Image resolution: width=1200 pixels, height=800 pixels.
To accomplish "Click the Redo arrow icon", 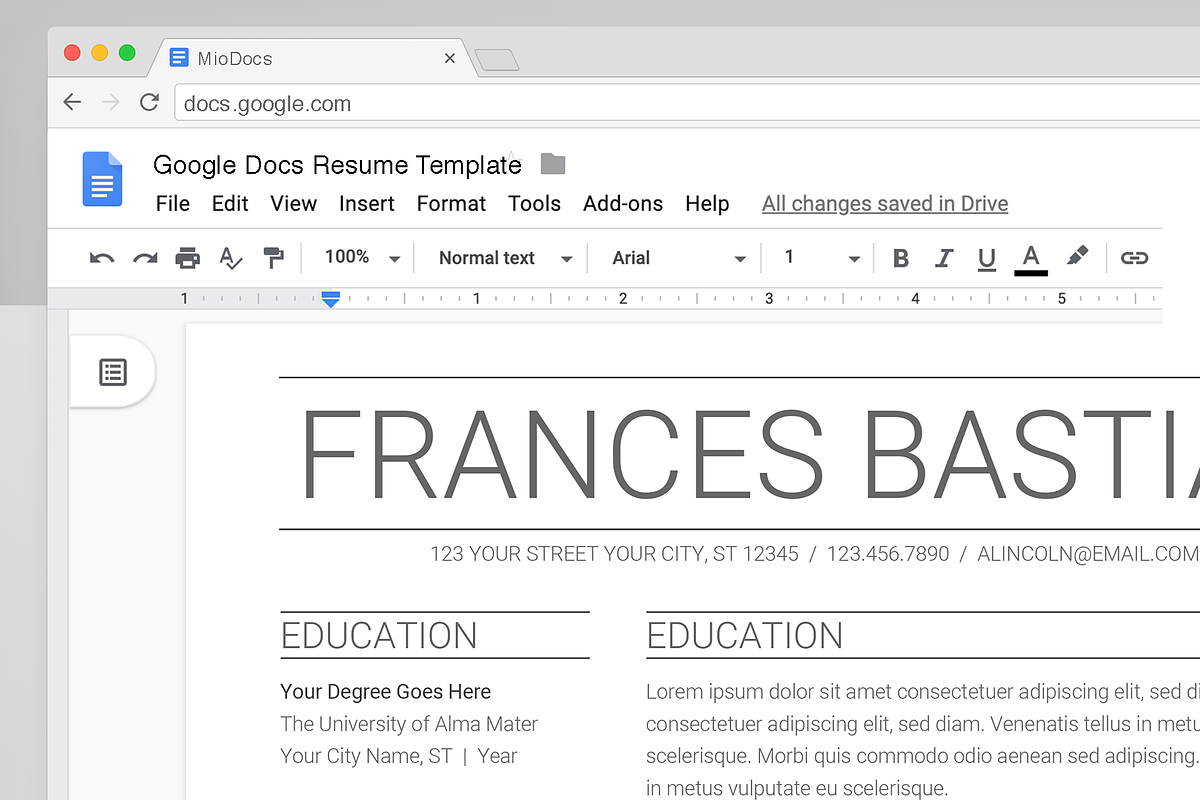I will click(x=145, y=258).
